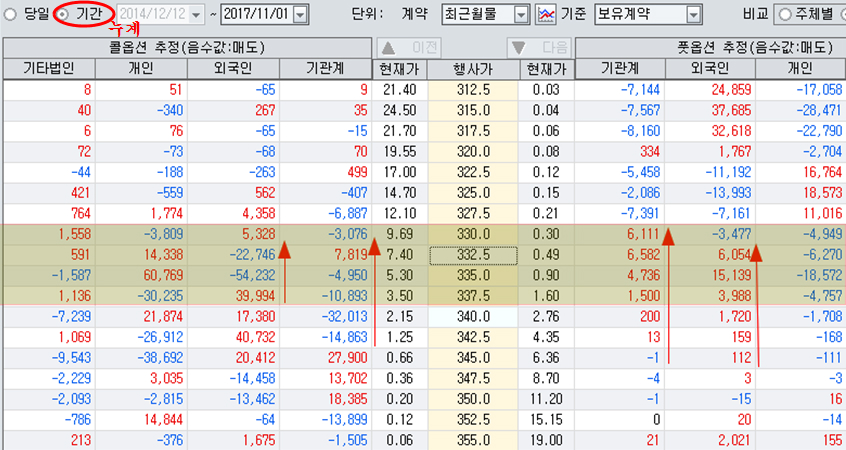Expand the 보유계약 criteria dropdown
Screen dimensions: 846x450
[x=694, y=14]
